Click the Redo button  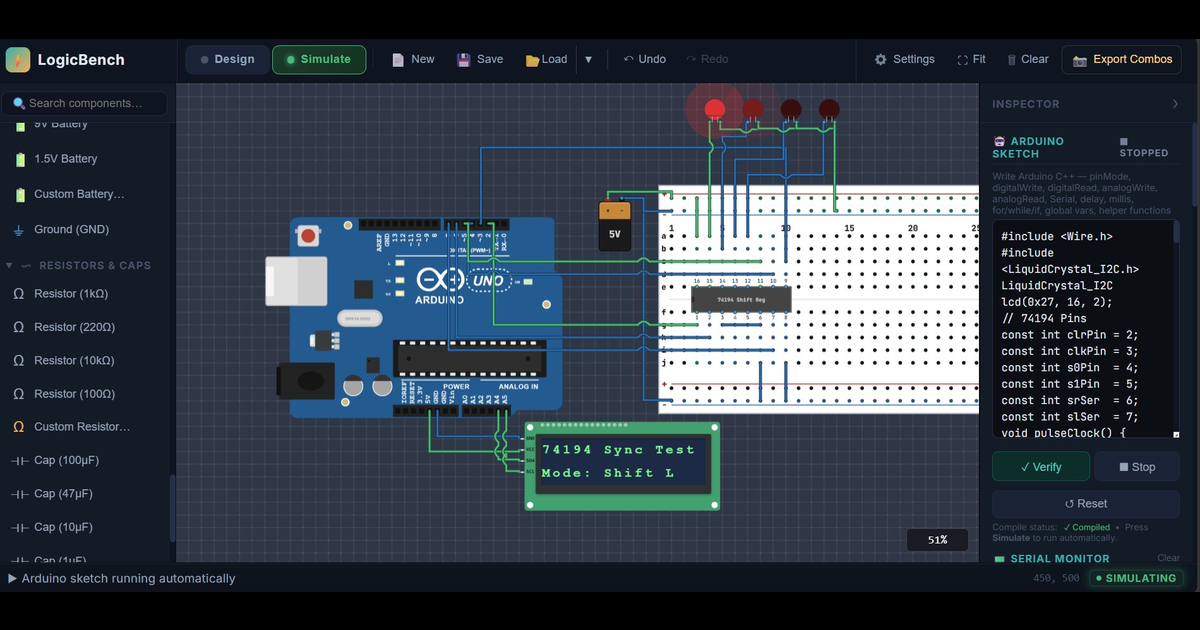tap(707, 59)
